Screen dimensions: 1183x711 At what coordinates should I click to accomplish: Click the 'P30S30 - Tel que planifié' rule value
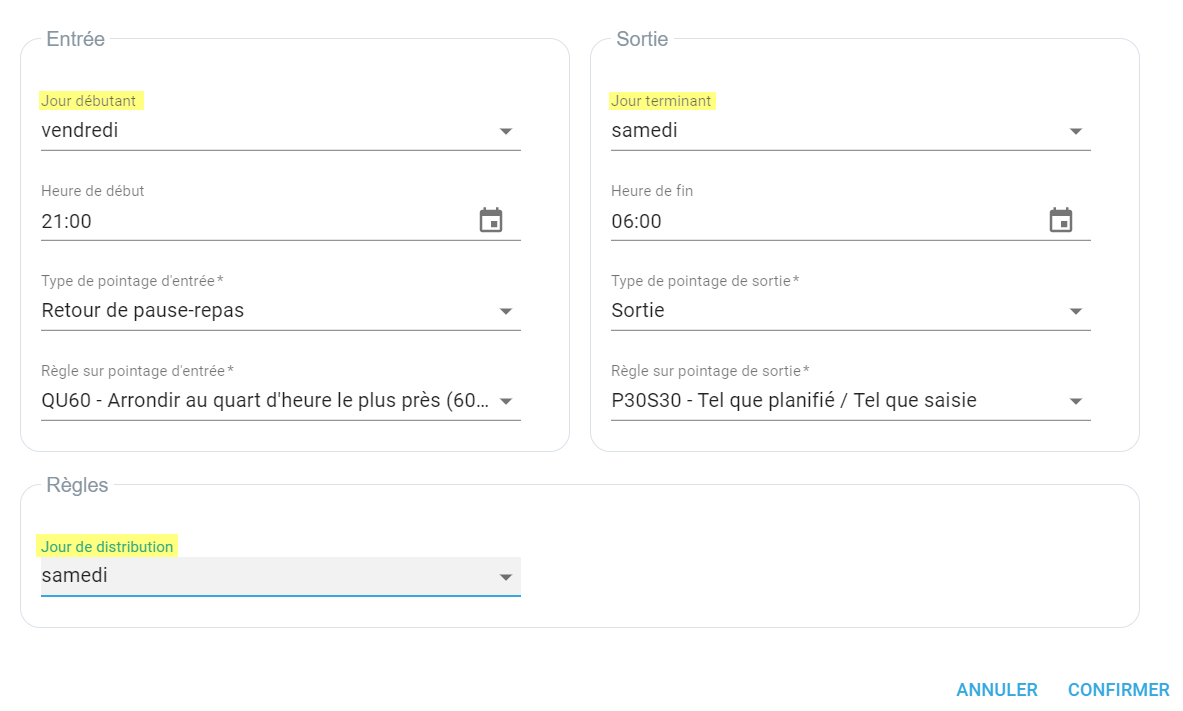794,401
